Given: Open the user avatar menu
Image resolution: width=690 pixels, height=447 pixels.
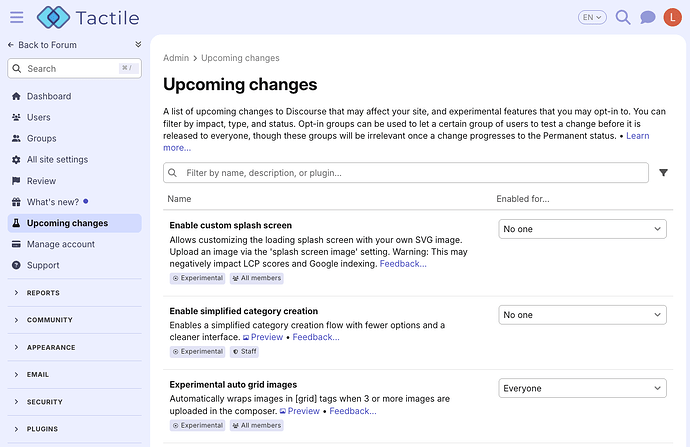Looking at the screenshot, I should click(x=672, y=18).
